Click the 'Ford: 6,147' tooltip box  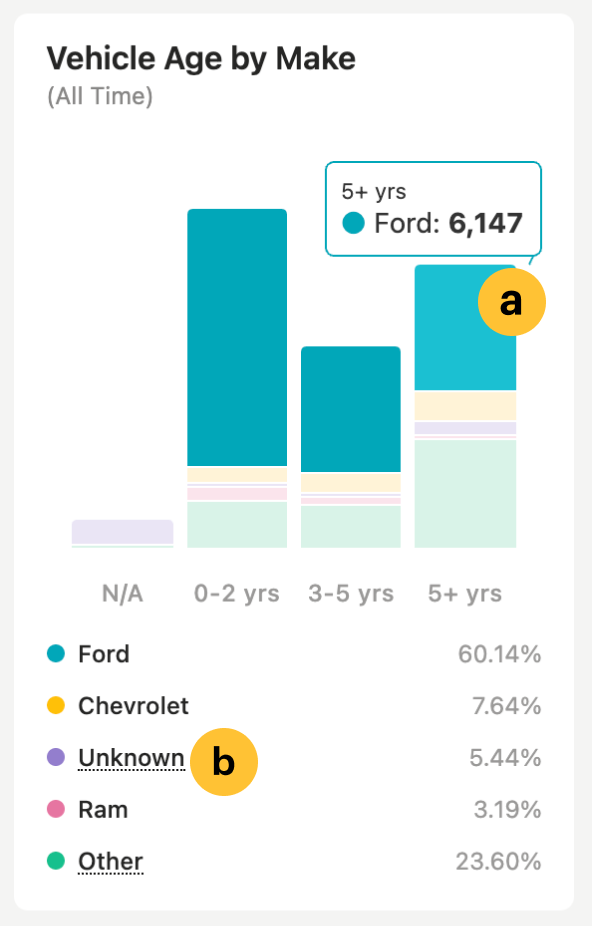(x=433, y=210)
